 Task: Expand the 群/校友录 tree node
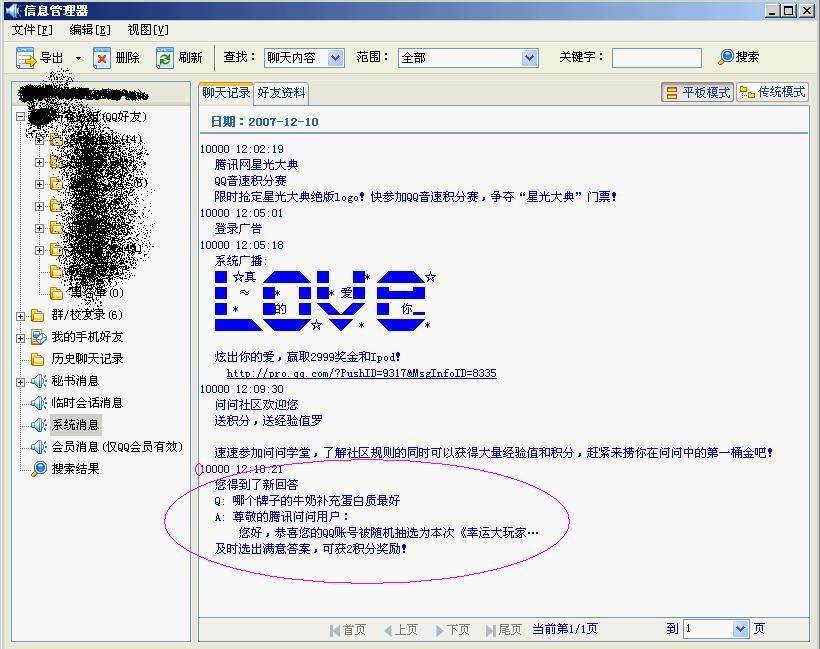[21, 316]
